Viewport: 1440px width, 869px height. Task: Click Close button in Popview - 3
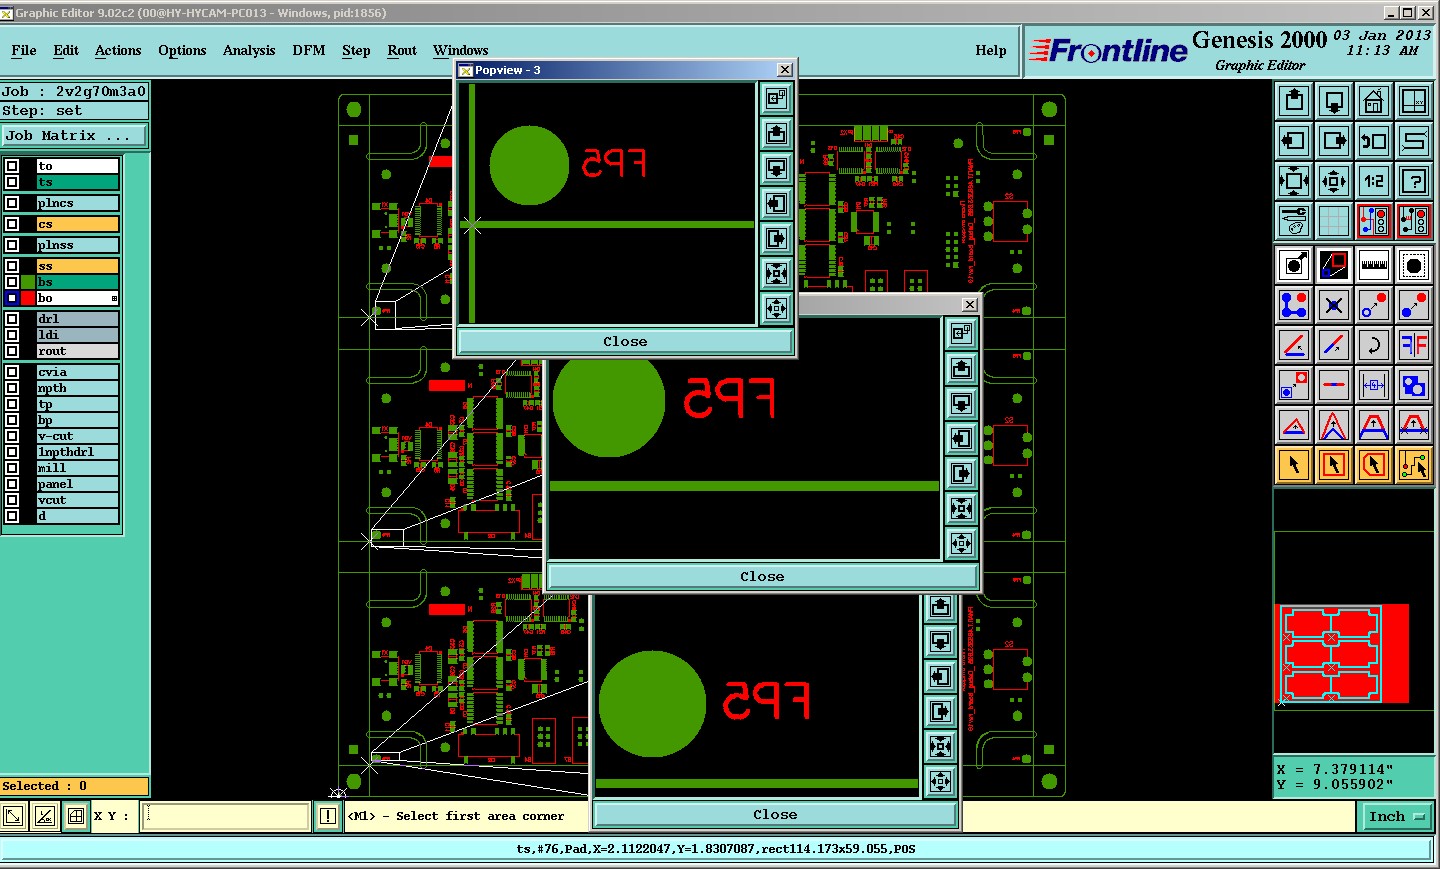point(625,341)
